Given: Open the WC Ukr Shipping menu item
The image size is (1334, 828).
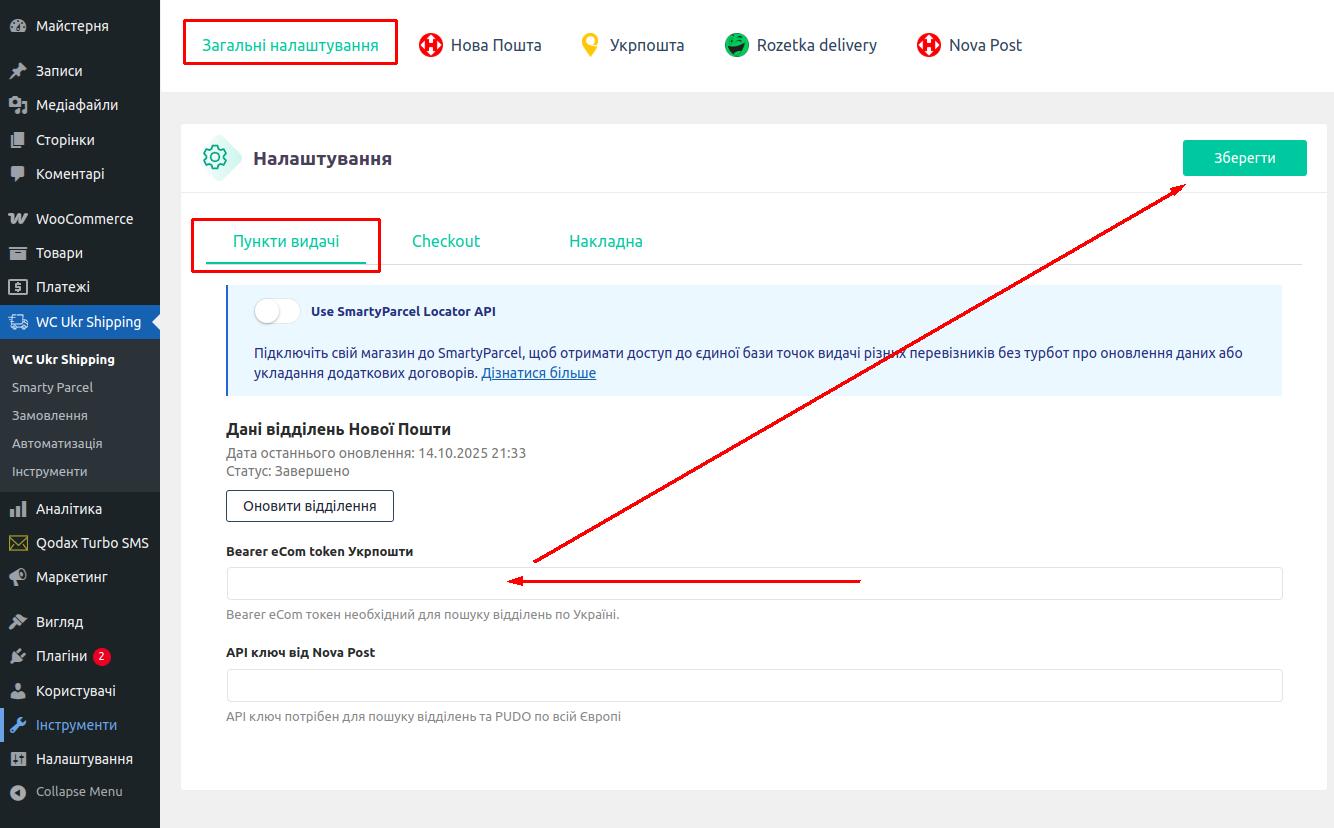Looking at the screenshot, I should coord(88,322).
